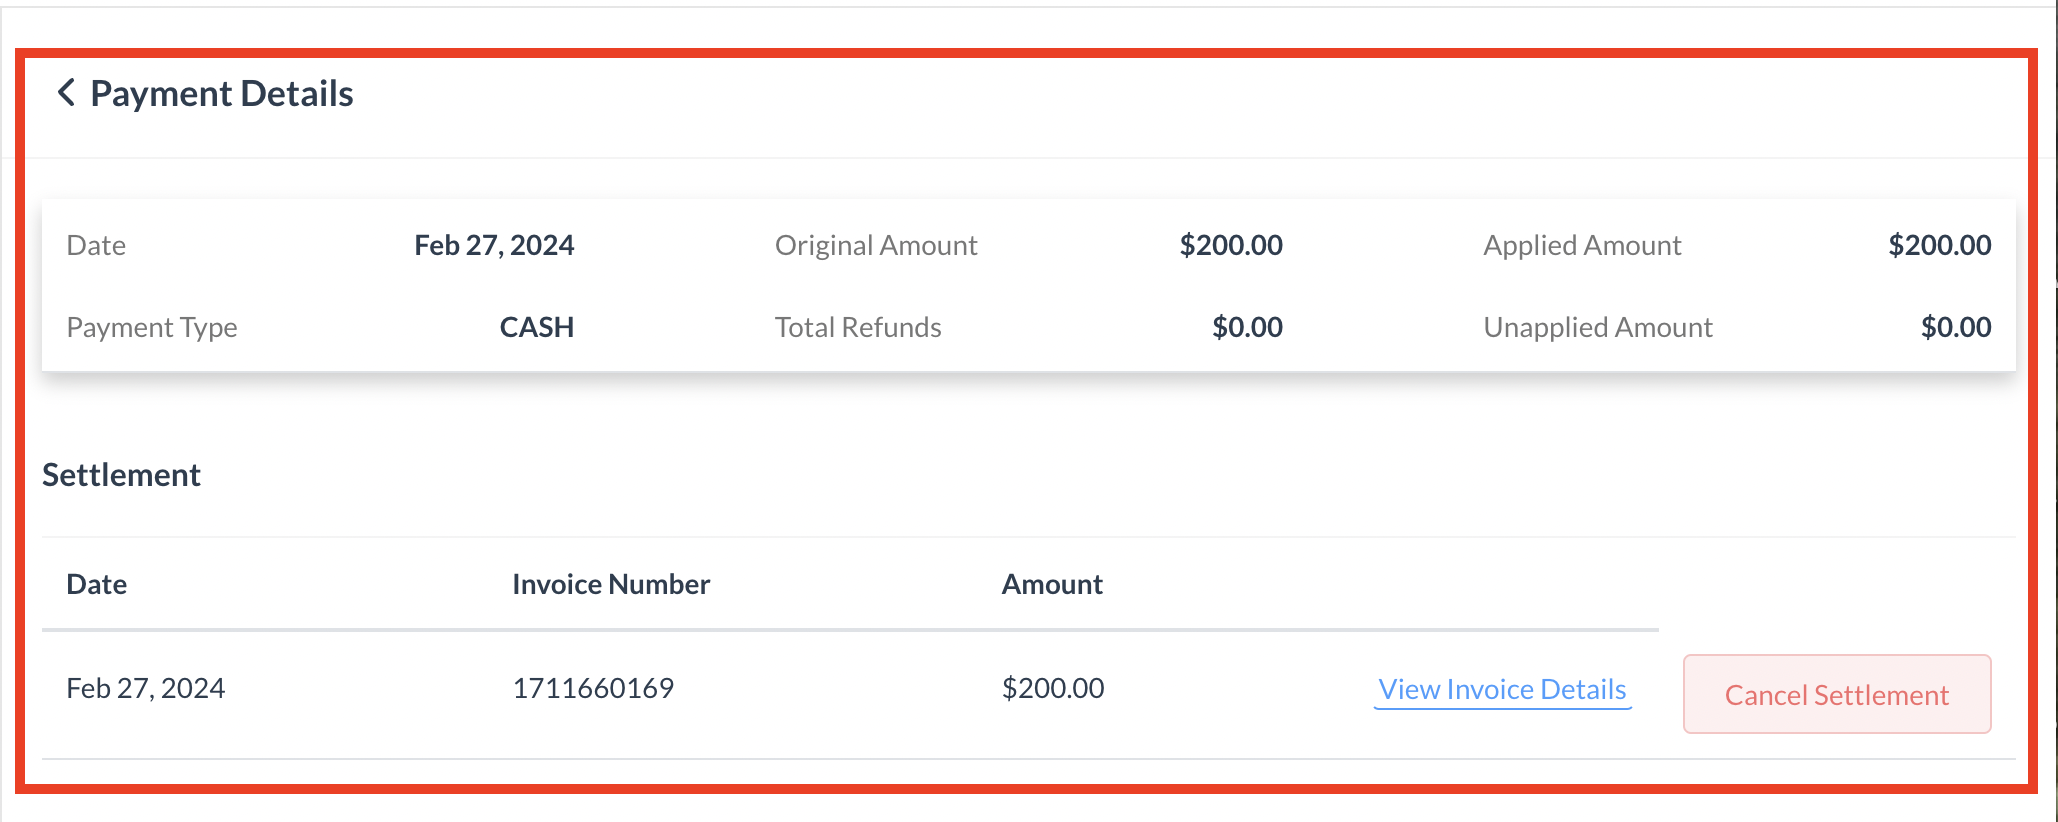The image size is (2058, 822).
Task: Click the Payment Type label
Action: [x=152, y=327]
